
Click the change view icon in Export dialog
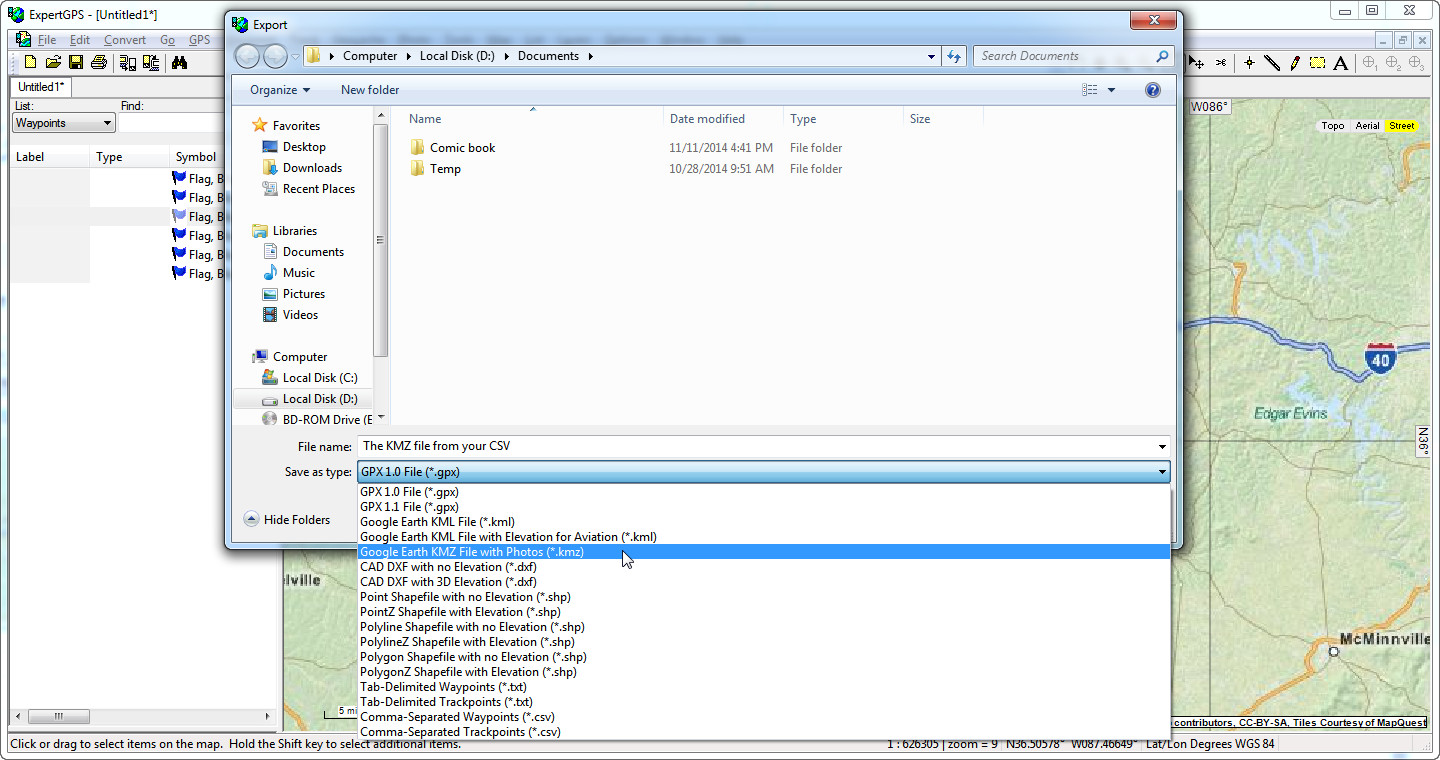pos(1090,90)
